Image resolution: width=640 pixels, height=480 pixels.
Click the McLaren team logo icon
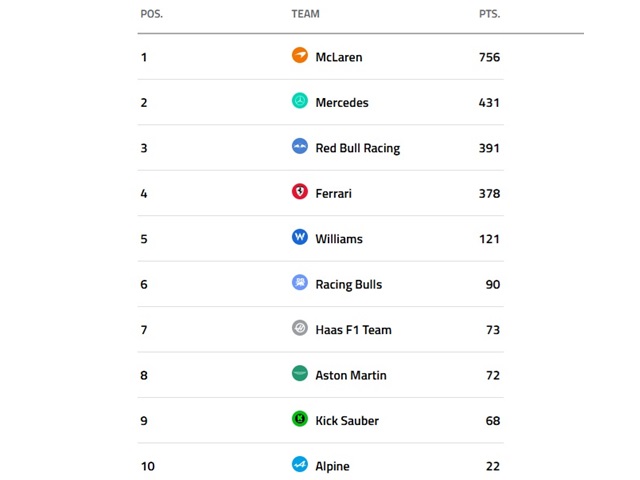coord(299,56)
